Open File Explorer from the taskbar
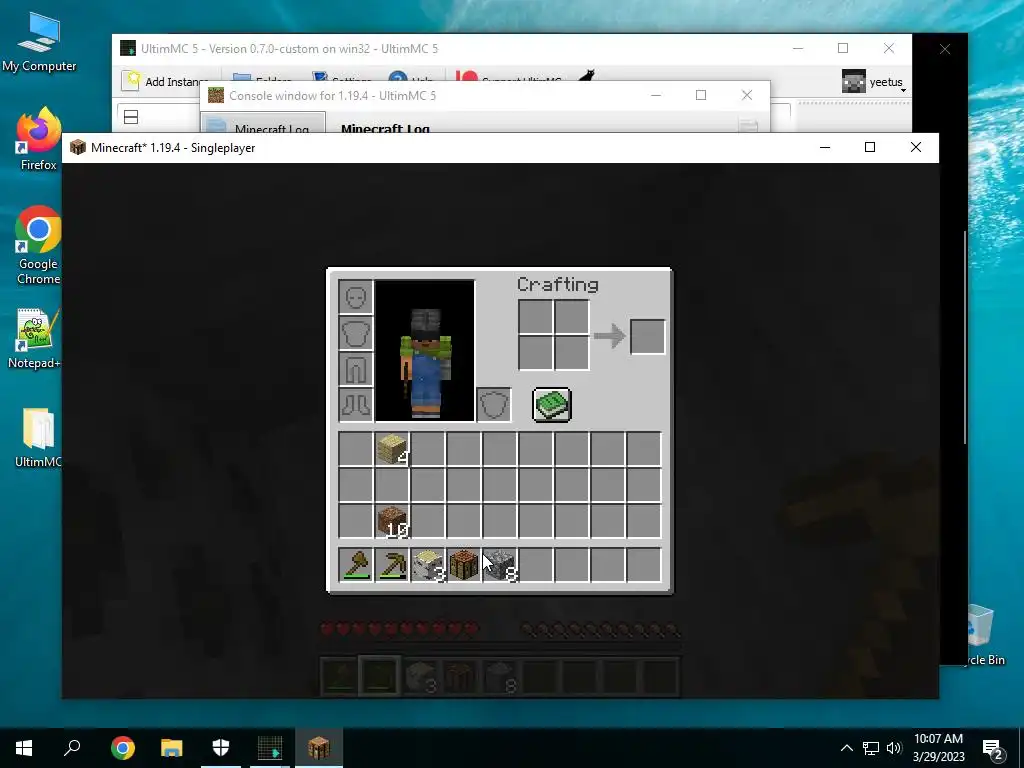The height and width of the screenshot is (768, 1024). [172, 748]
